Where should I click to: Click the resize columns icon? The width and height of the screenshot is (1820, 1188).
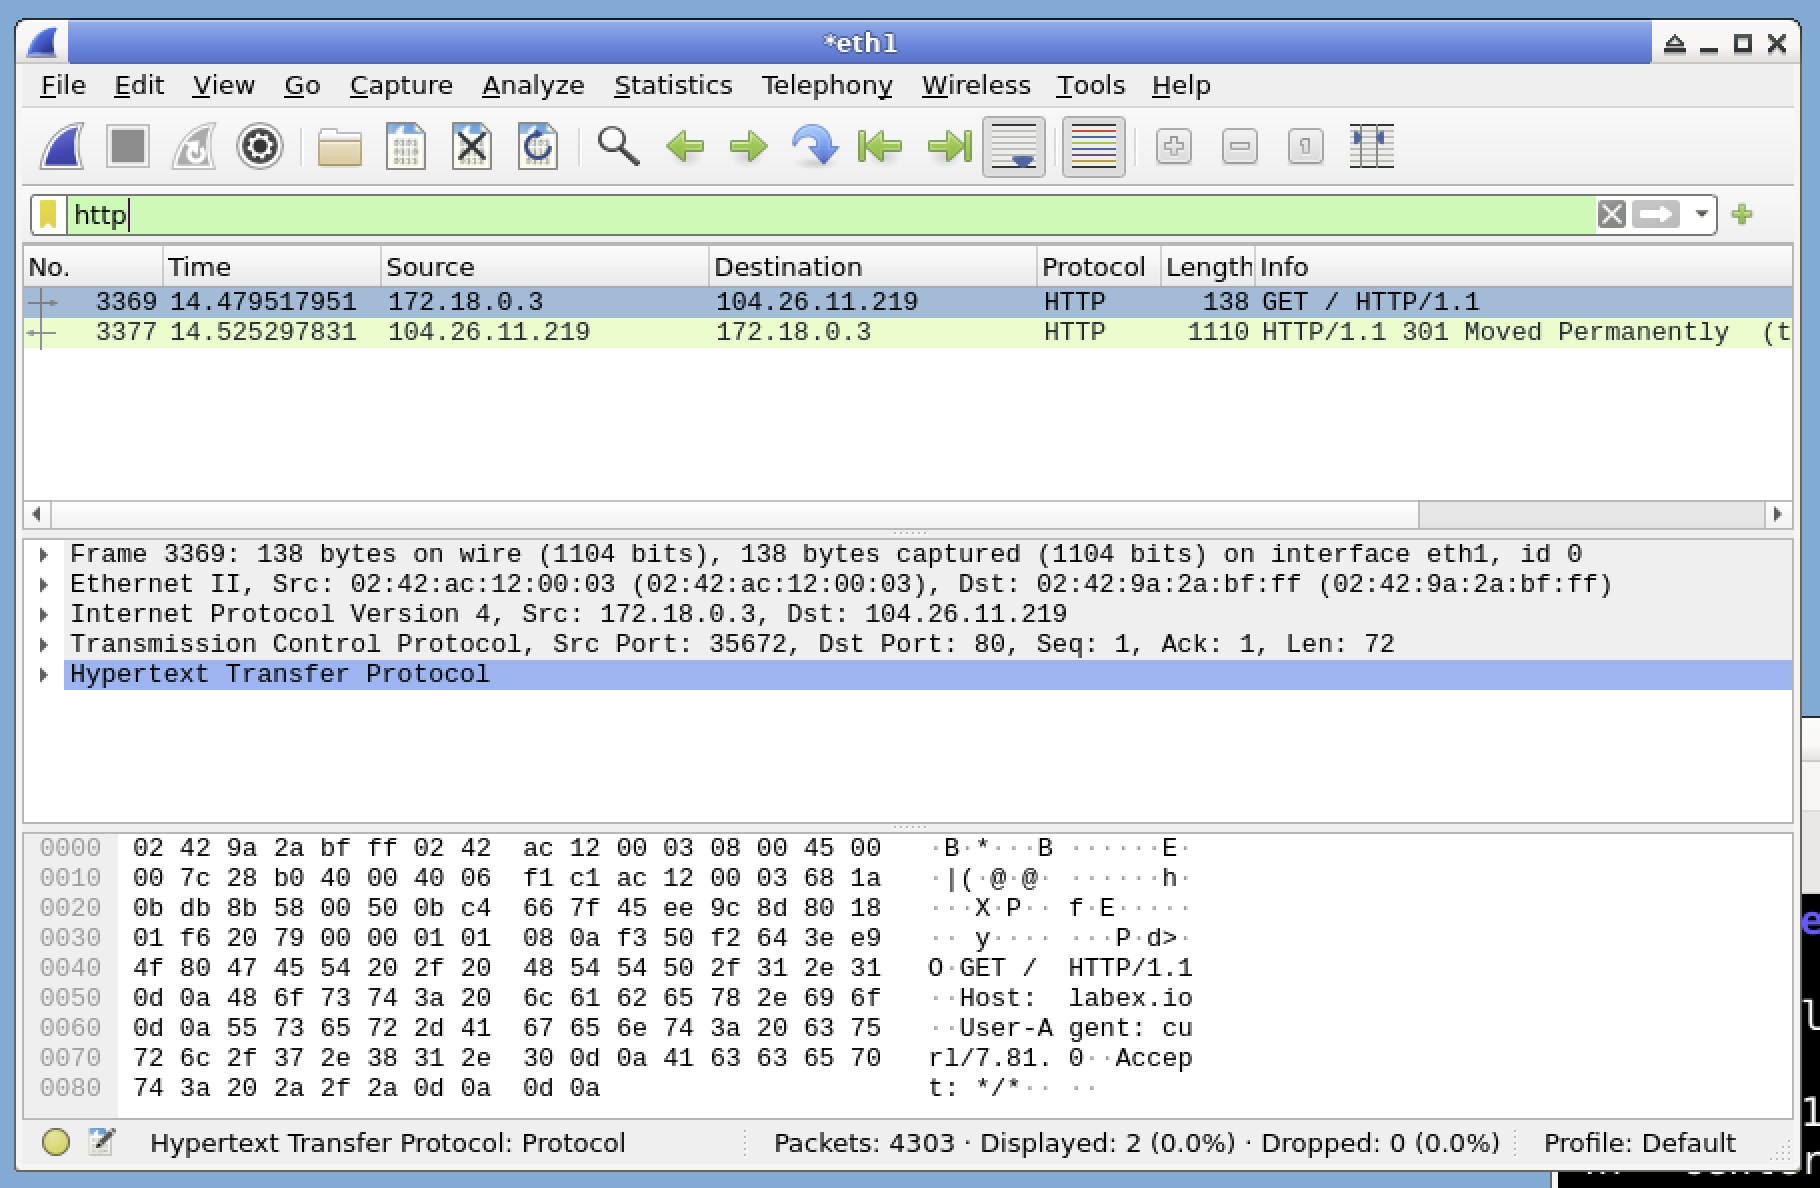(1371, 147)
